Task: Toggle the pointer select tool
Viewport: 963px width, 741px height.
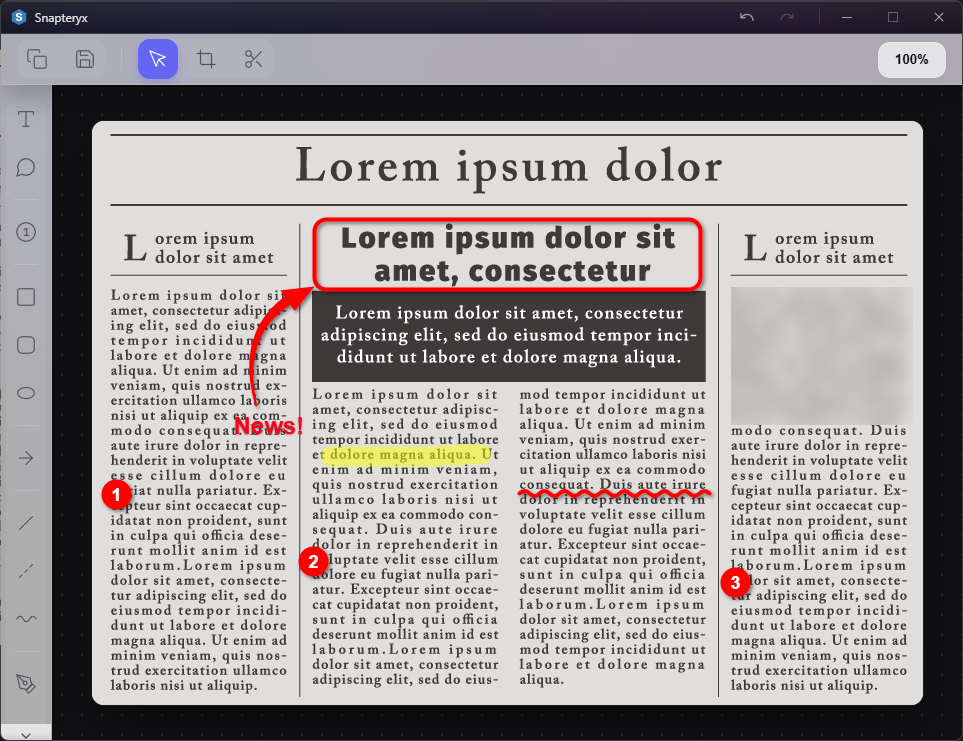Action: click(x=158, y=59)
